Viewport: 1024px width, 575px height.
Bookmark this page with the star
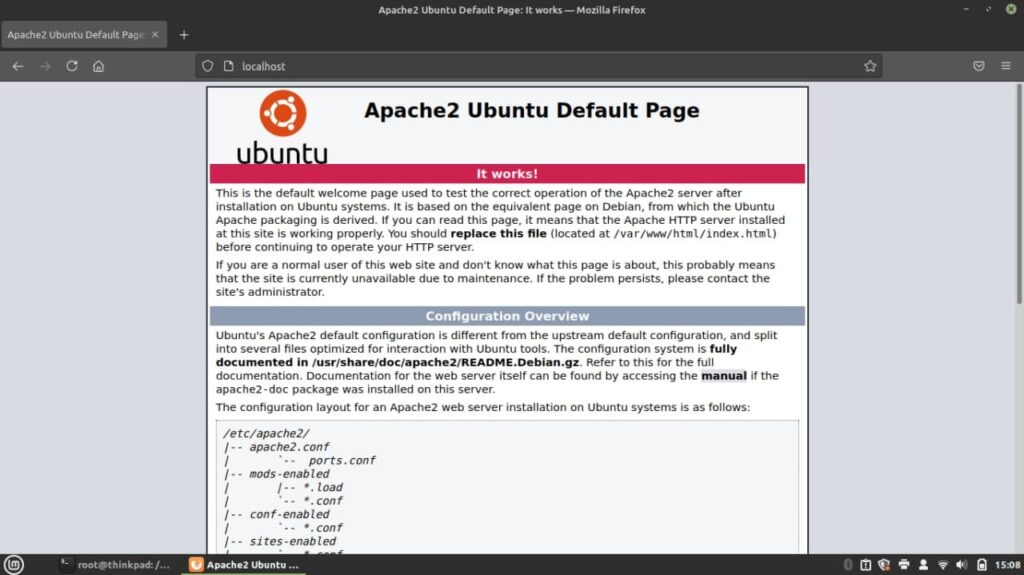(870, 66)
